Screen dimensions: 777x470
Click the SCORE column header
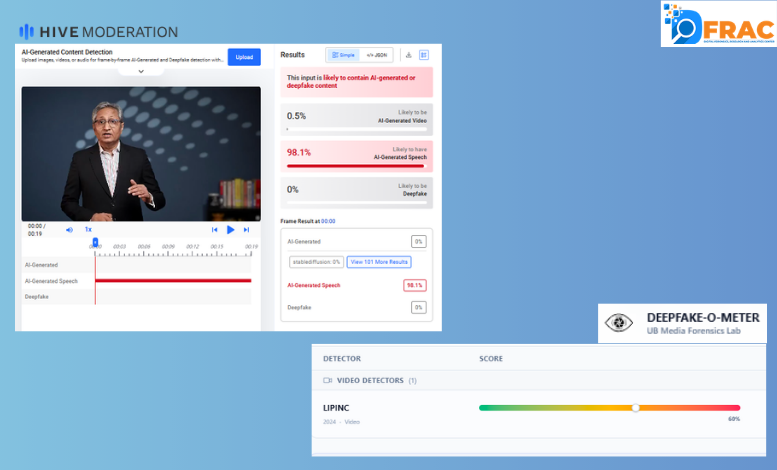[x=491, y=358]
